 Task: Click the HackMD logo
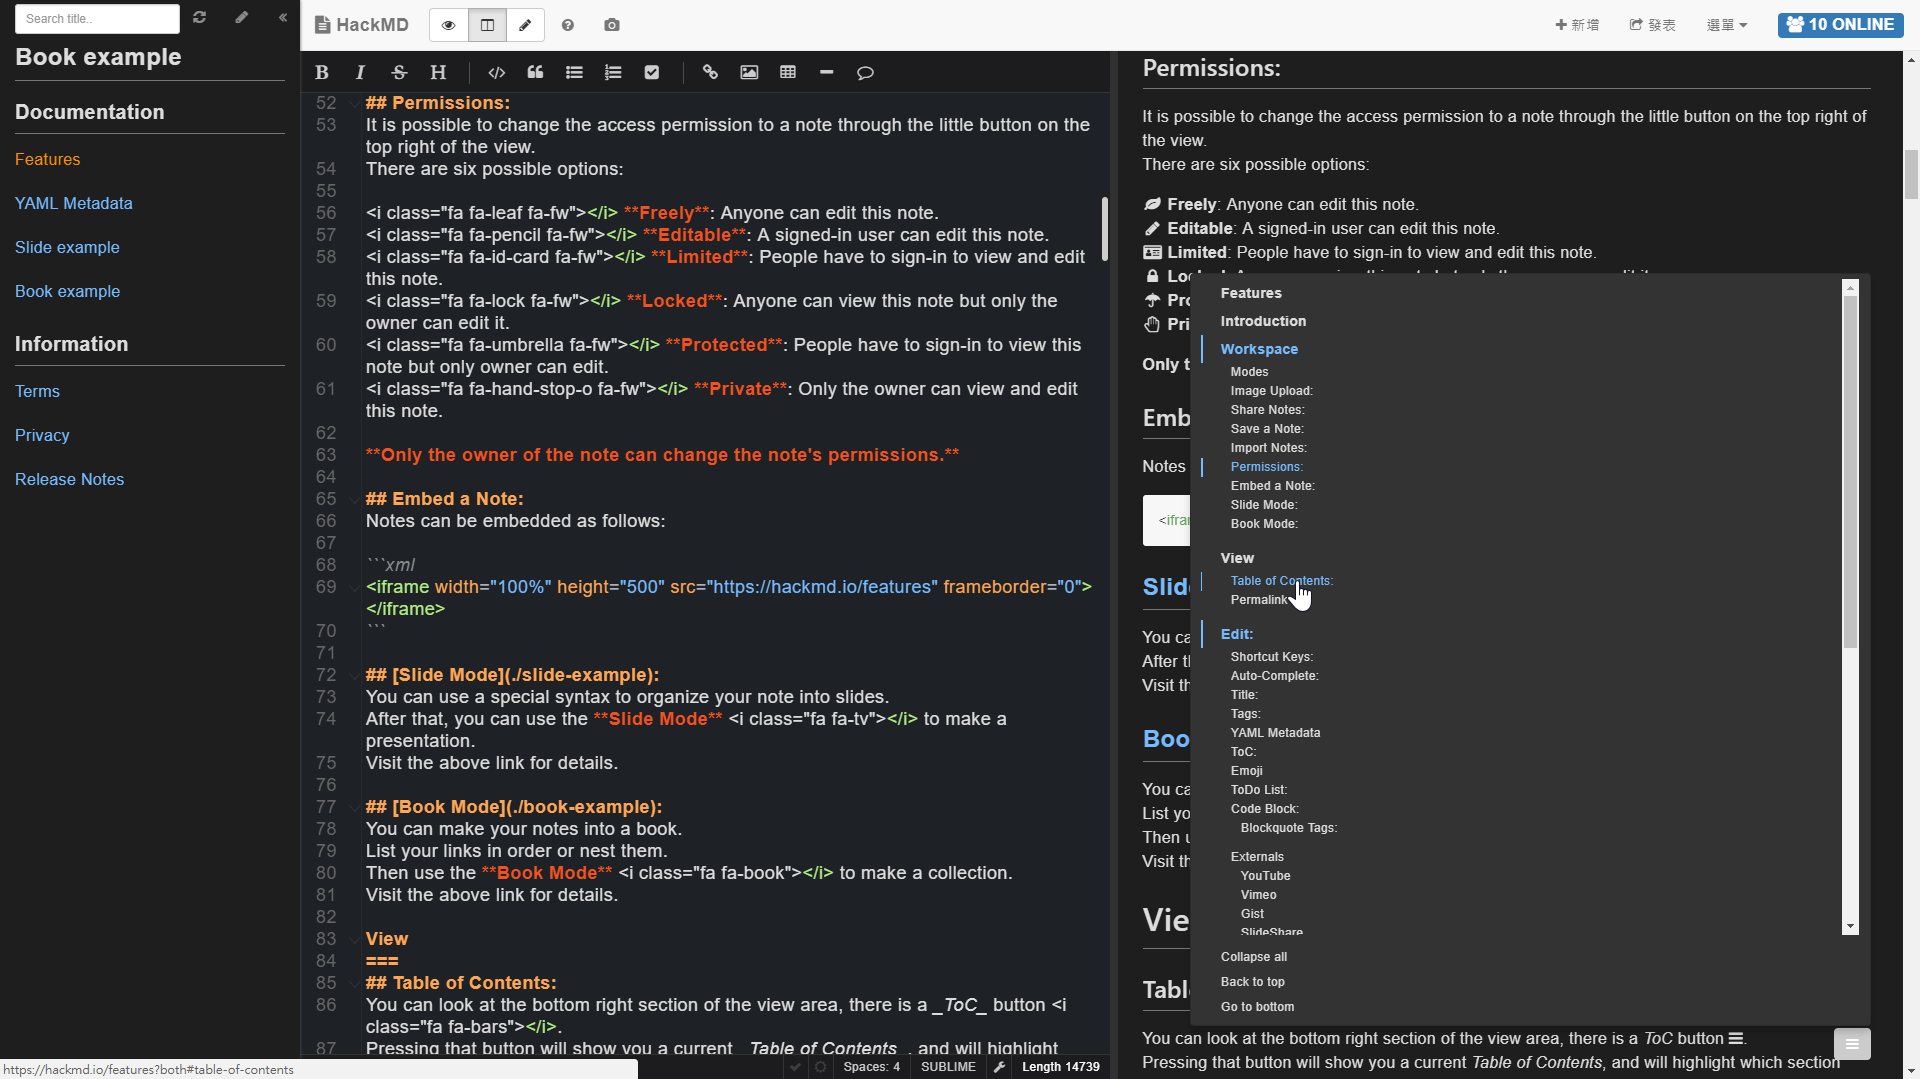pos(361,25)
